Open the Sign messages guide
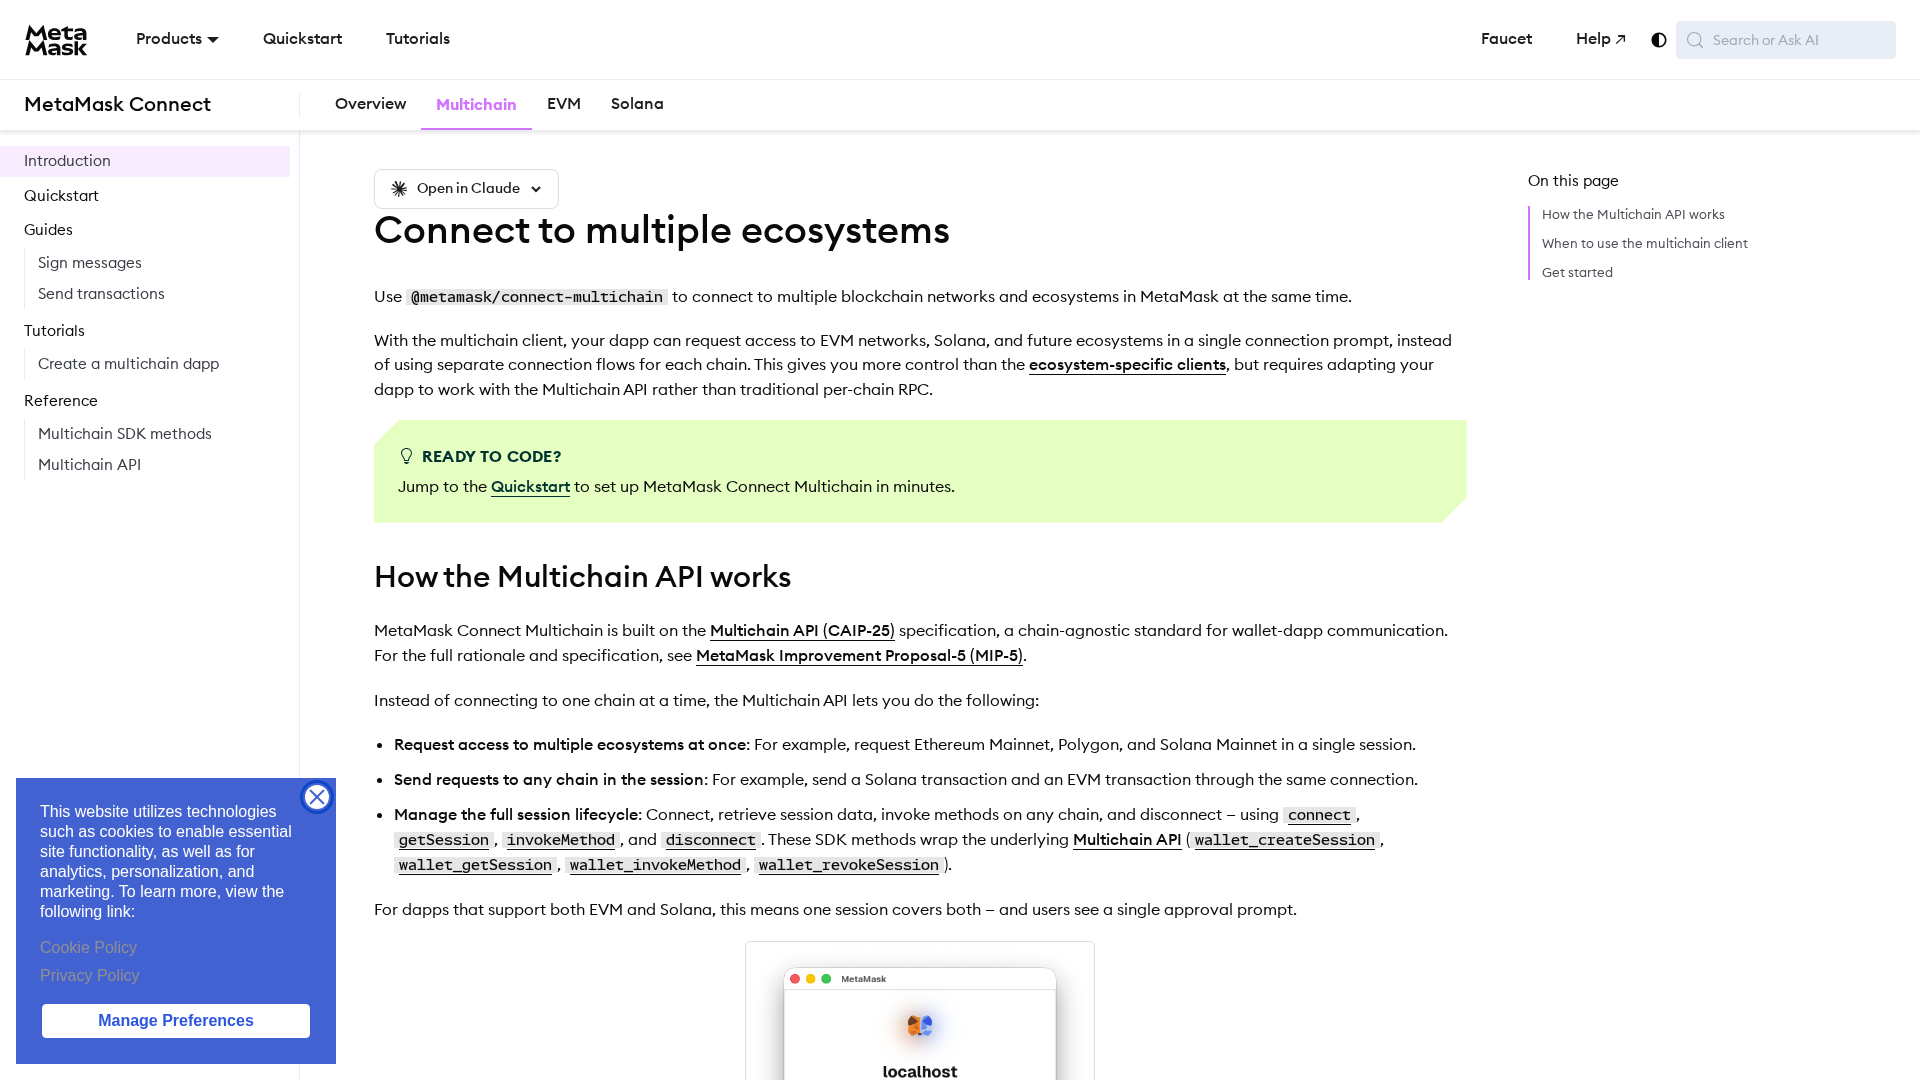Image resolution: width=1920 pixels, height=1080 pixels. (x=90, y=263)
